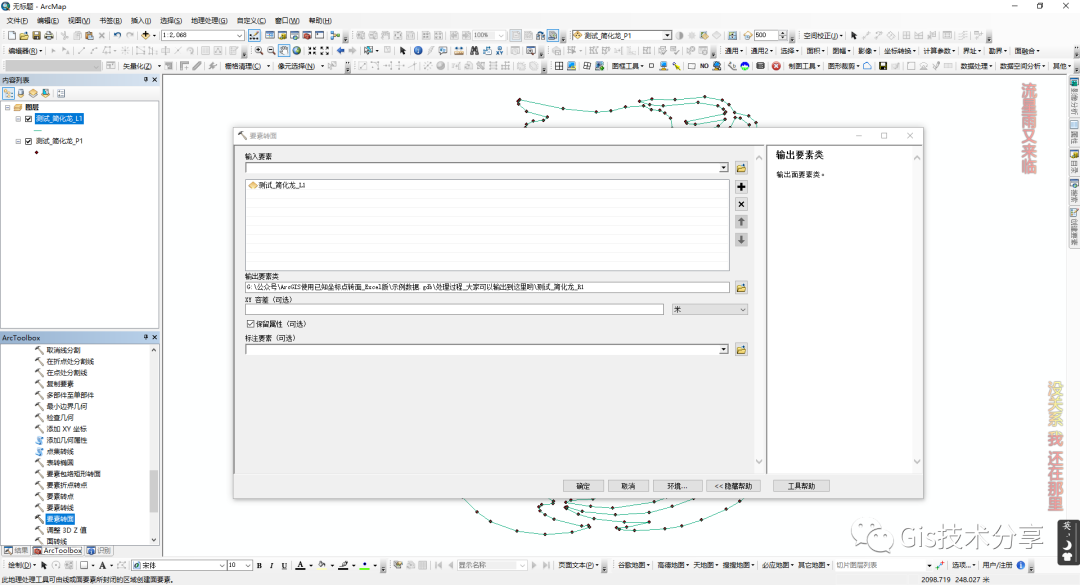Open the 地理处理 menu

pyautogui.click(x=208, y=20)
